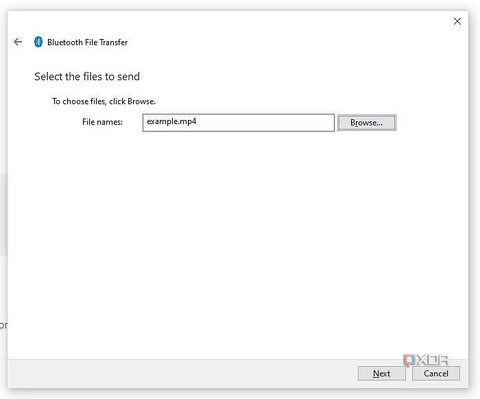Click the File names input field
This screenshot has height=399, width=480.
click(x=238, y=123)
